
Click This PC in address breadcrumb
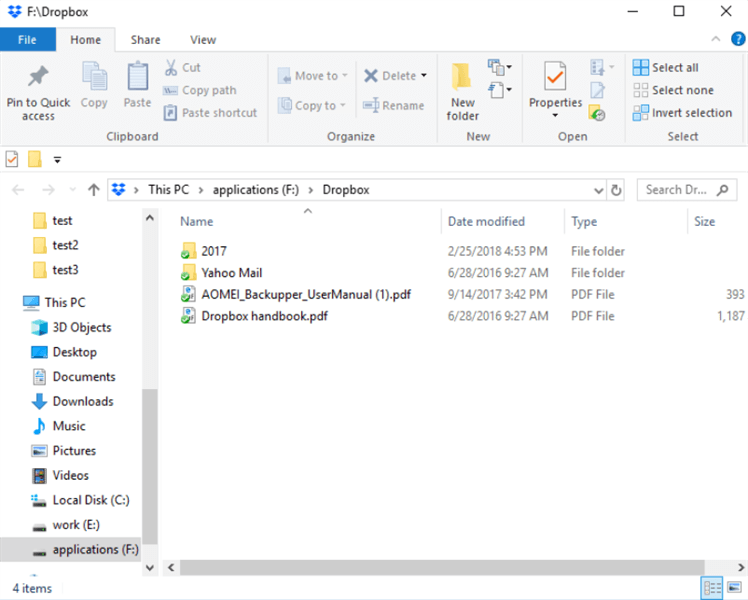(168, 190)
